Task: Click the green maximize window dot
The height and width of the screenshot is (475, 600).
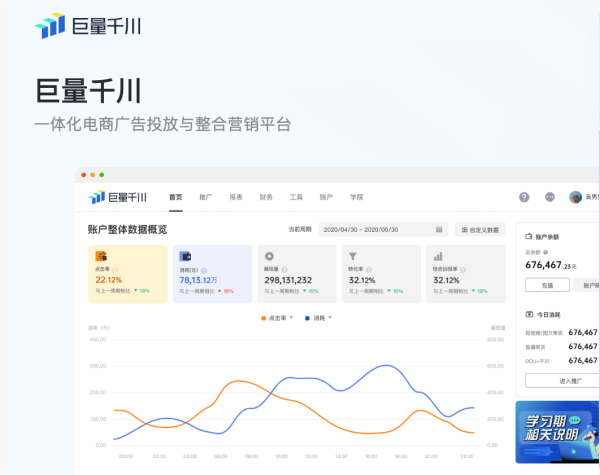Action: coord(102,175)
